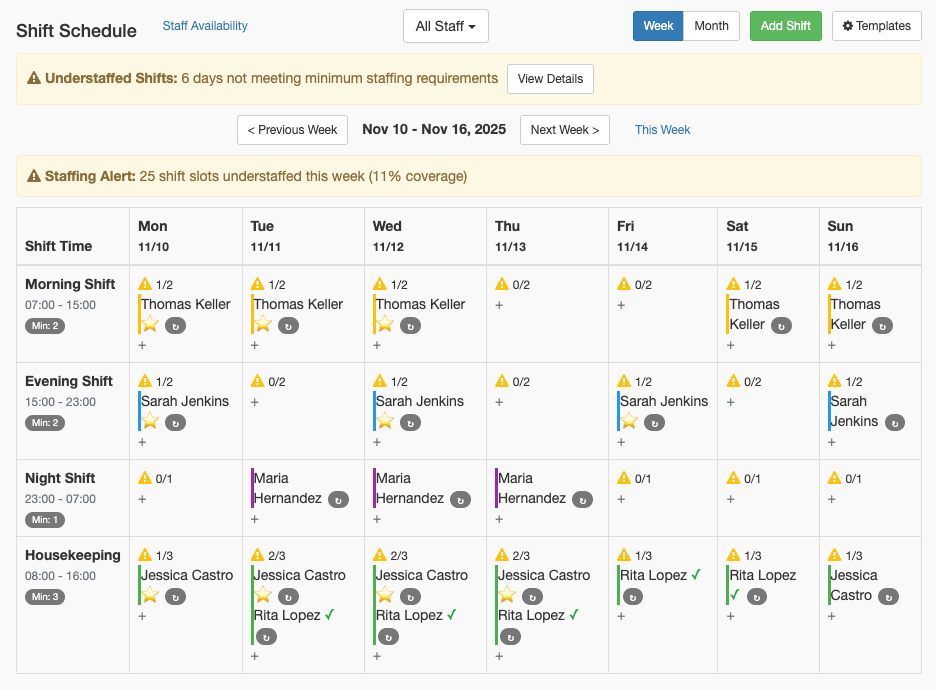Click star icon on Monday Morning Shift
936x690 pixels.
coord(150,324)
